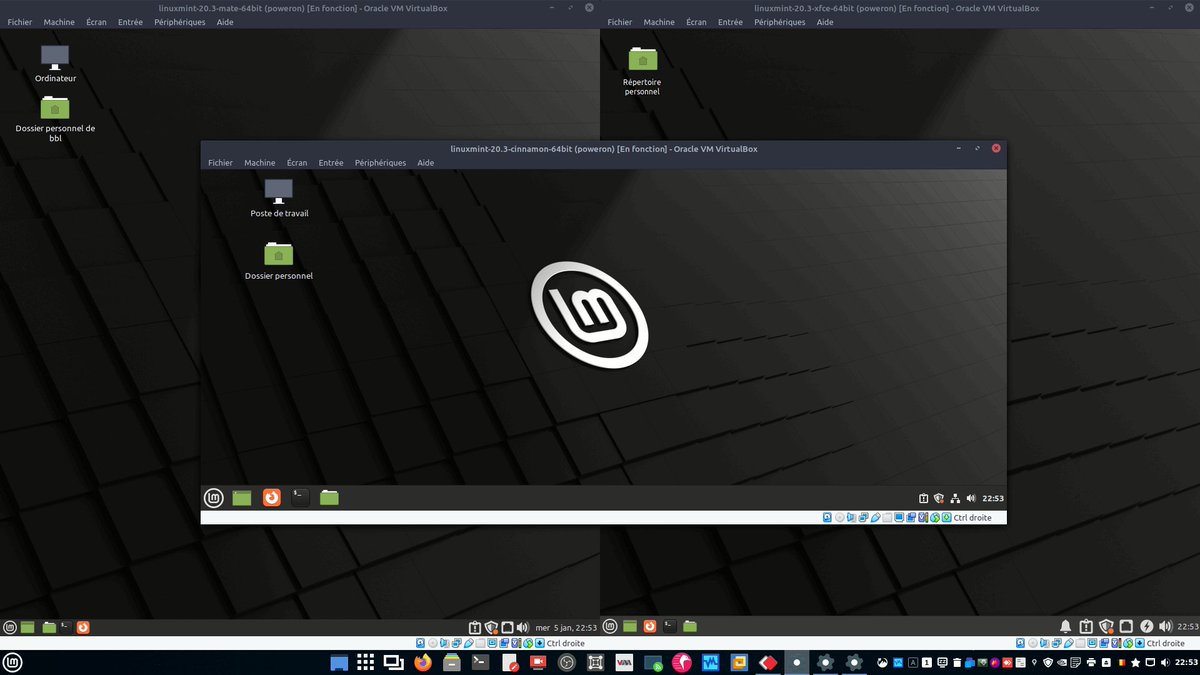Click power manager bolt in XFCE panel
This screenshot has height=675, width=1200.
[1147, 627]
